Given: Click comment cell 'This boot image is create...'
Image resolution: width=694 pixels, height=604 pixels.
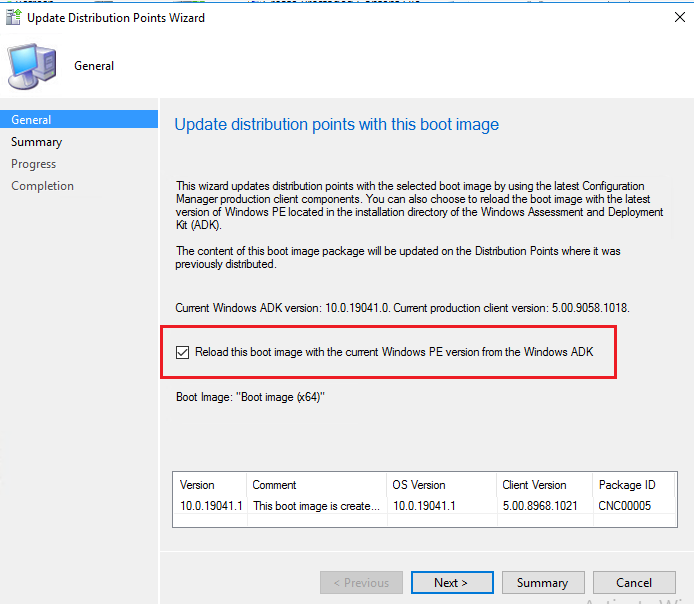Looking at the screenshot, I should coord(316,505).
